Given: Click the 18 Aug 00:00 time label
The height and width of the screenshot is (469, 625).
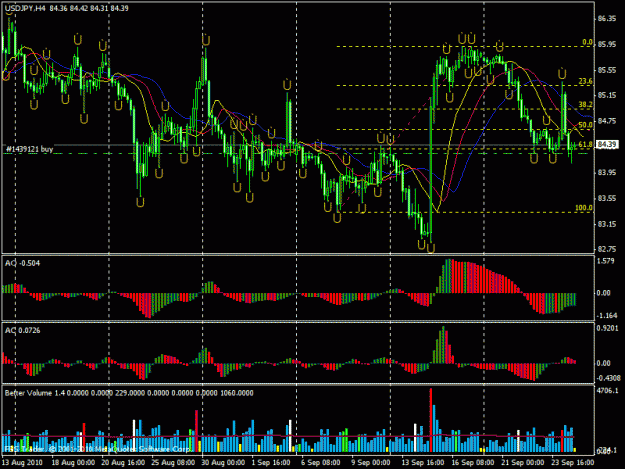Looking at the screenshot, I should point(73,463).
